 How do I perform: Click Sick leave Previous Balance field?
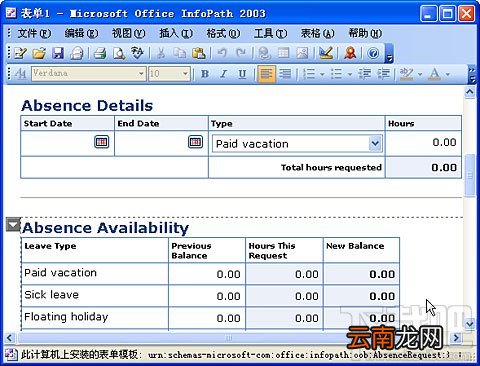(207, 296)
